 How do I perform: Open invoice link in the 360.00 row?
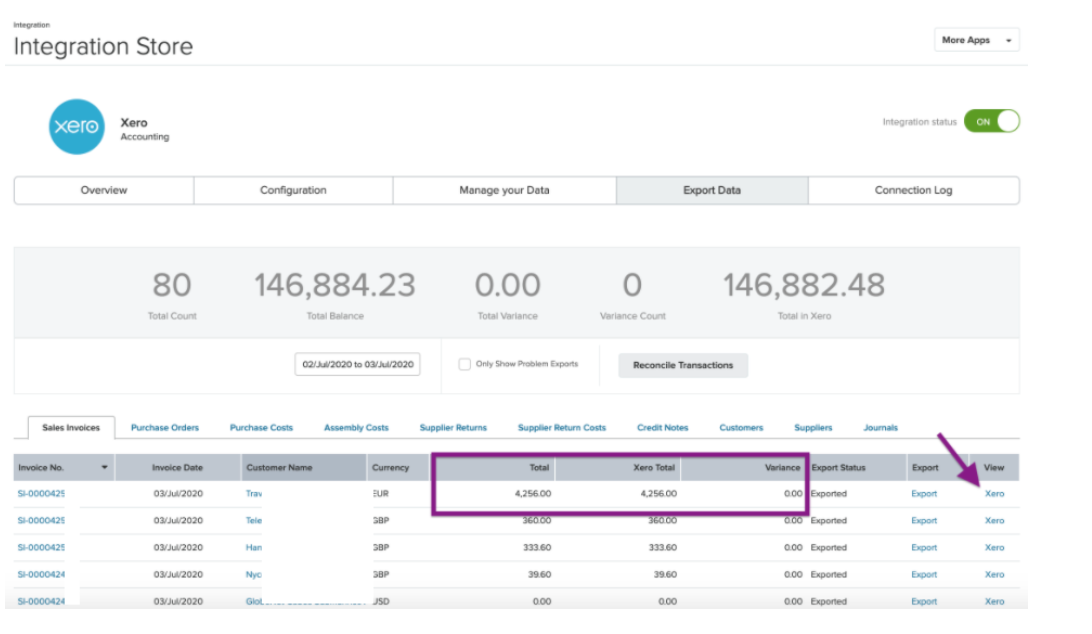coord(41,521)
